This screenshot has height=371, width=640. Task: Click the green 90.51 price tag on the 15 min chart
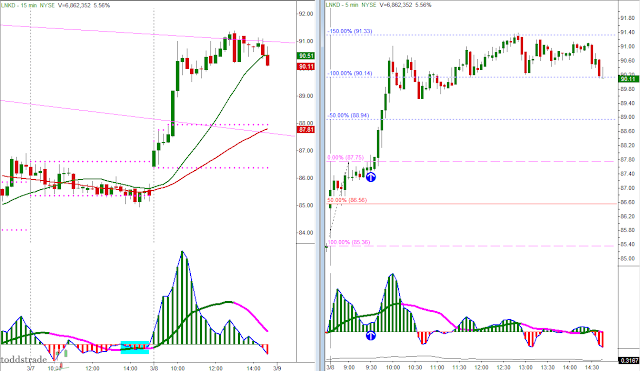tap(306, 56)
